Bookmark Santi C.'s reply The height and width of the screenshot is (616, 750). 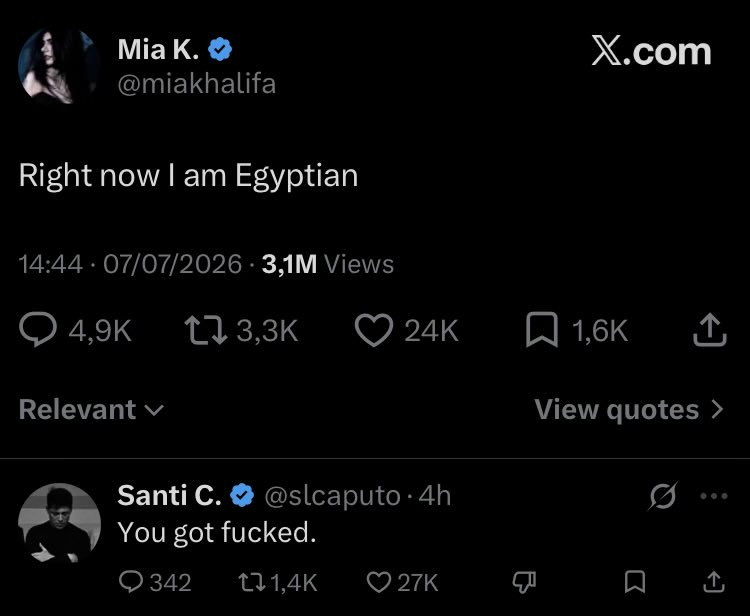[635, 582]
